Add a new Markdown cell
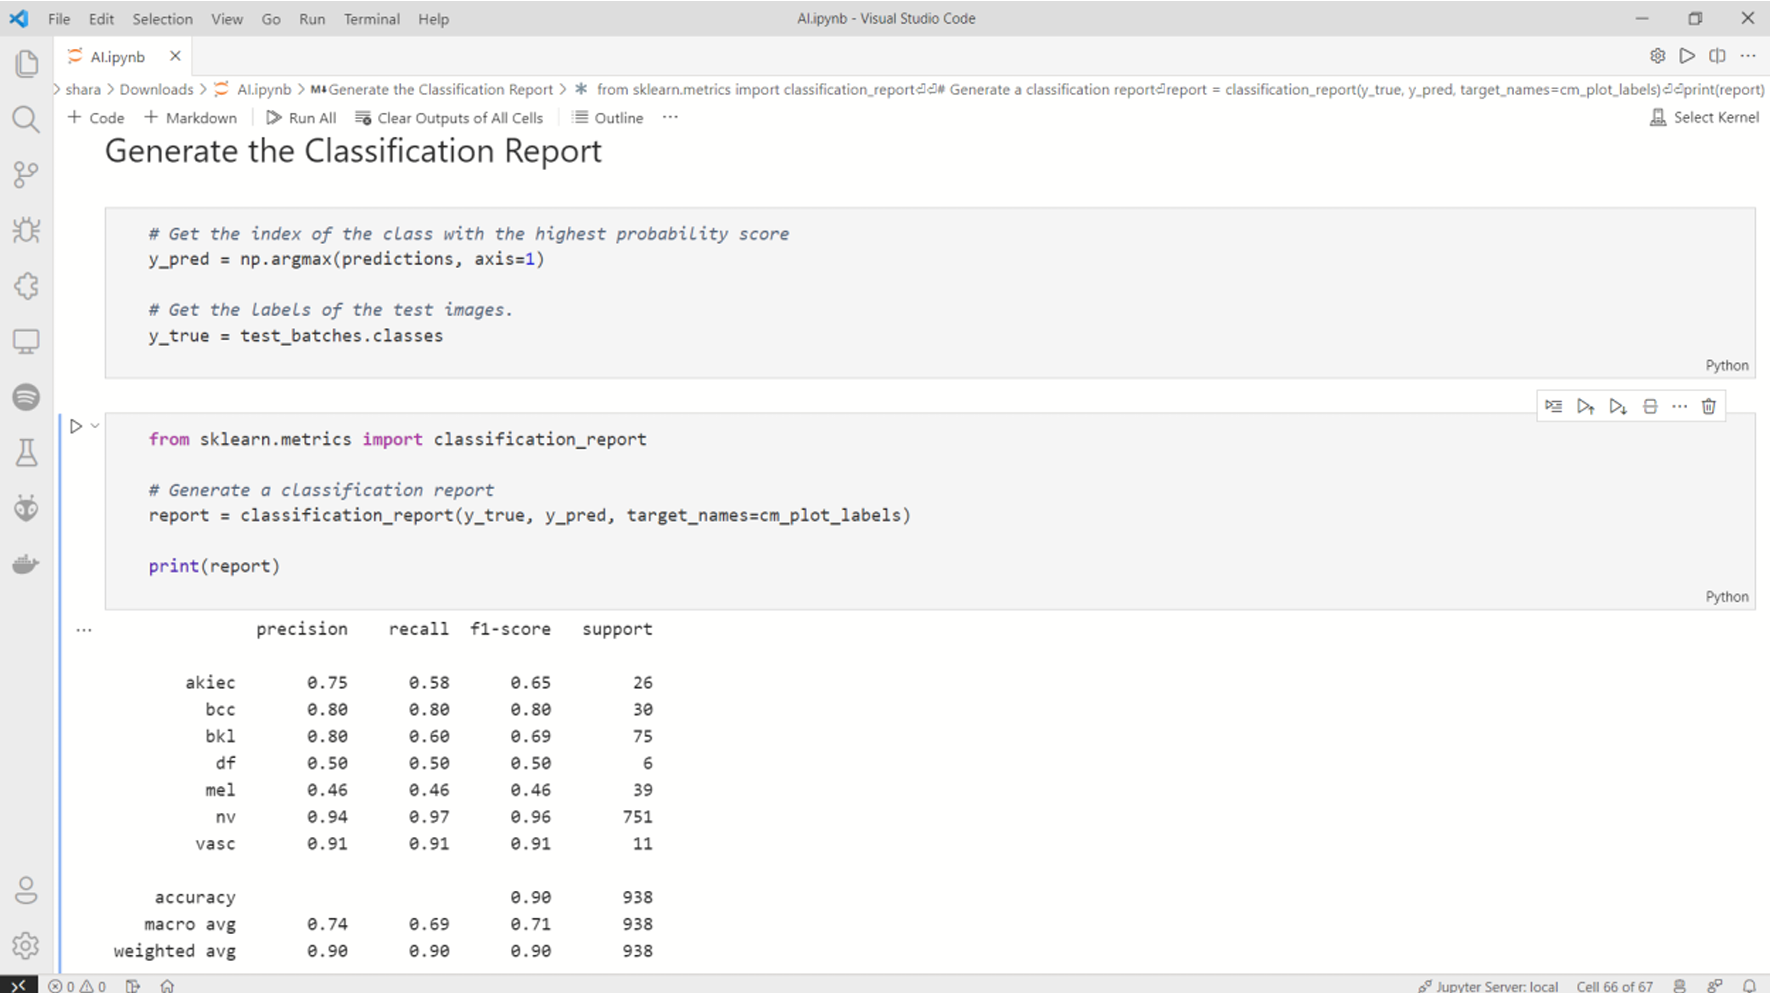 click(x=191, y=117)
